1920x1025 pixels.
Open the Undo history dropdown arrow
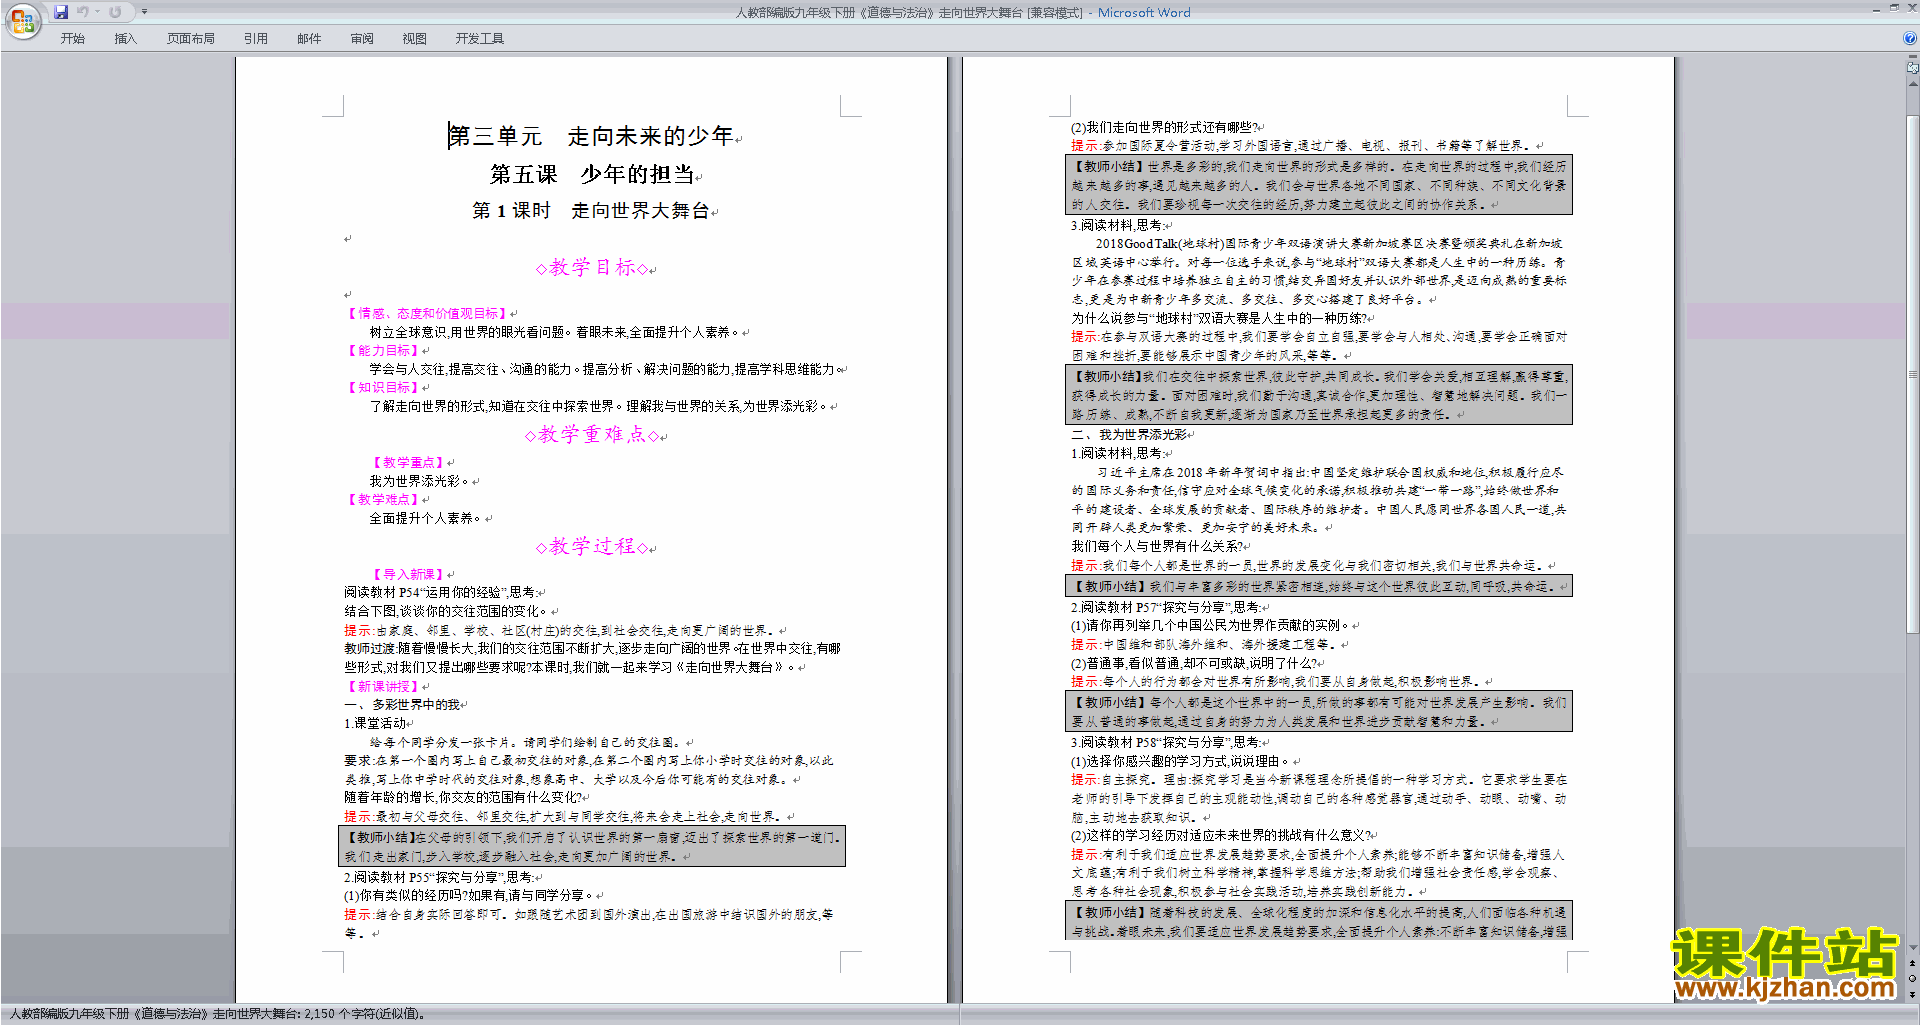coord(97,12)
